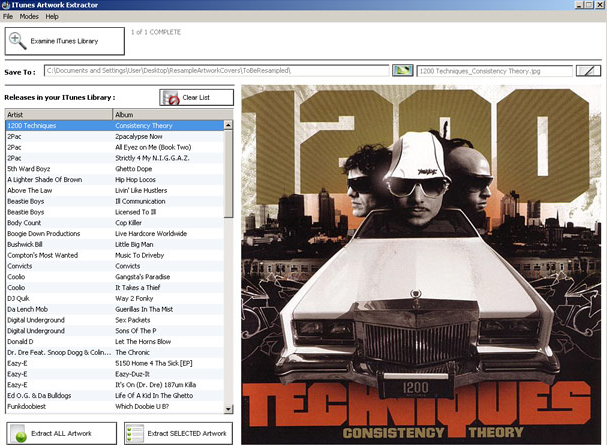Click the Extract SELECTED Artwork checklist icon

[x=135, y=434]
